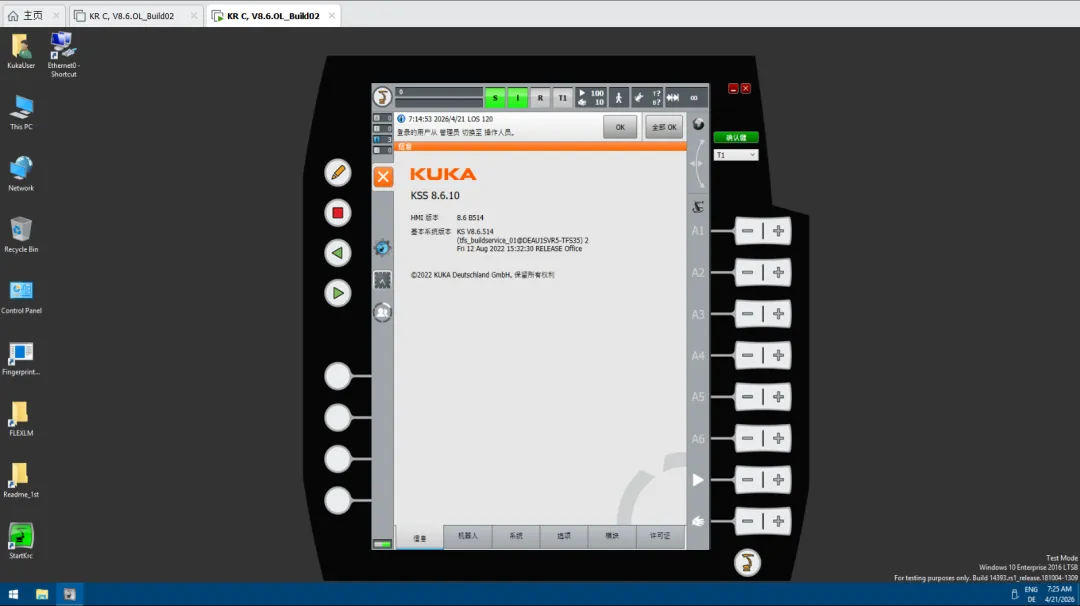Screen dimensions: 1080x606
Task: Click the green 确认键 enabling button
Action: (x=736, y=137)
